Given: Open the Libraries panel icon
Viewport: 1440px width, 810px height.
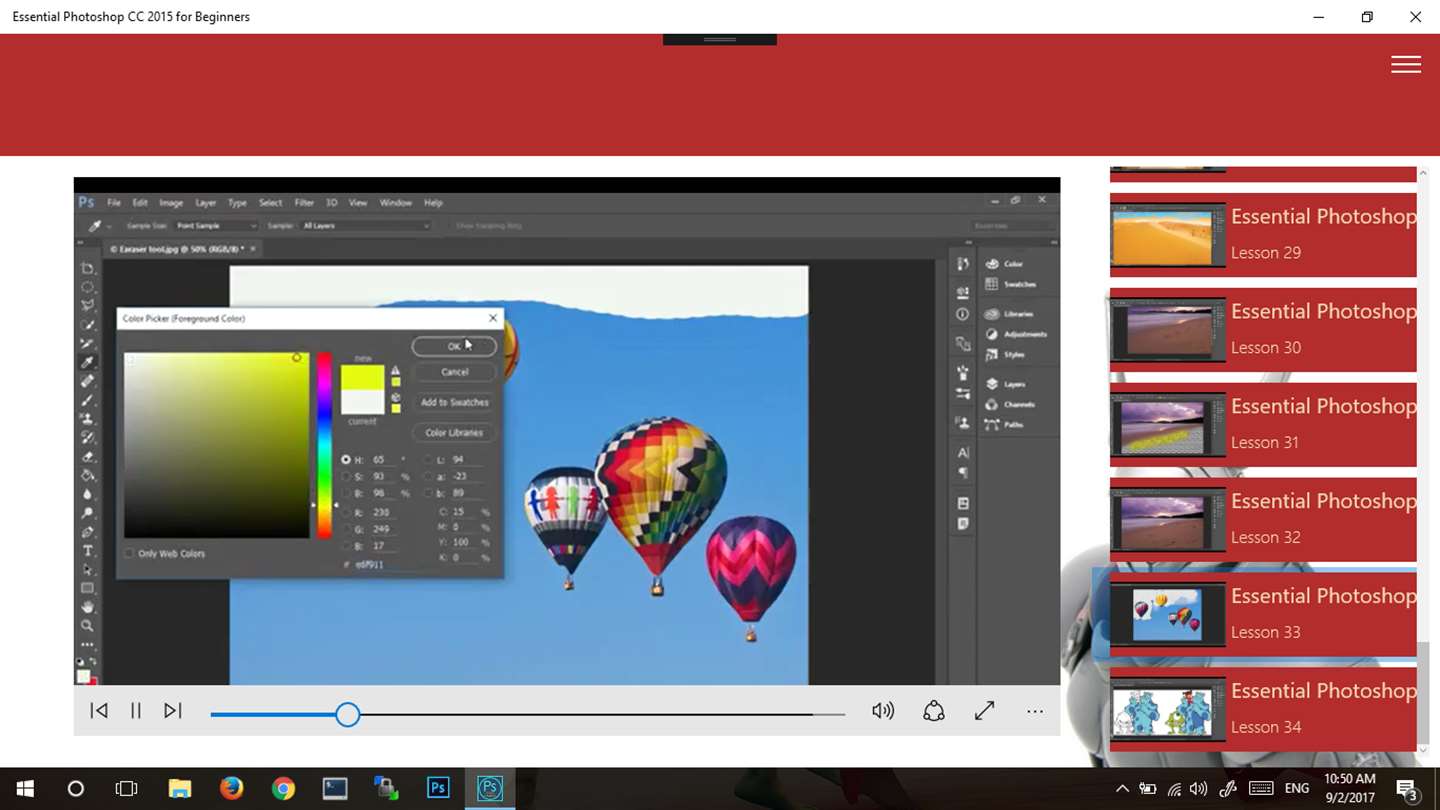Looking at the screenshot, I should 992,314.
